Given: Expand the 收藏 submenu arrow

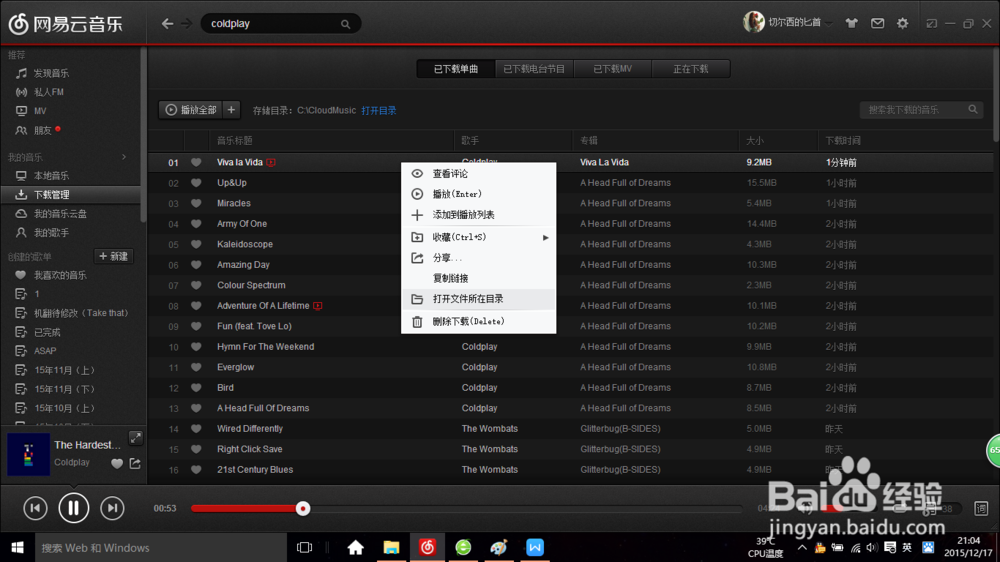Looking at the screenshot, I should pos(545,237).
